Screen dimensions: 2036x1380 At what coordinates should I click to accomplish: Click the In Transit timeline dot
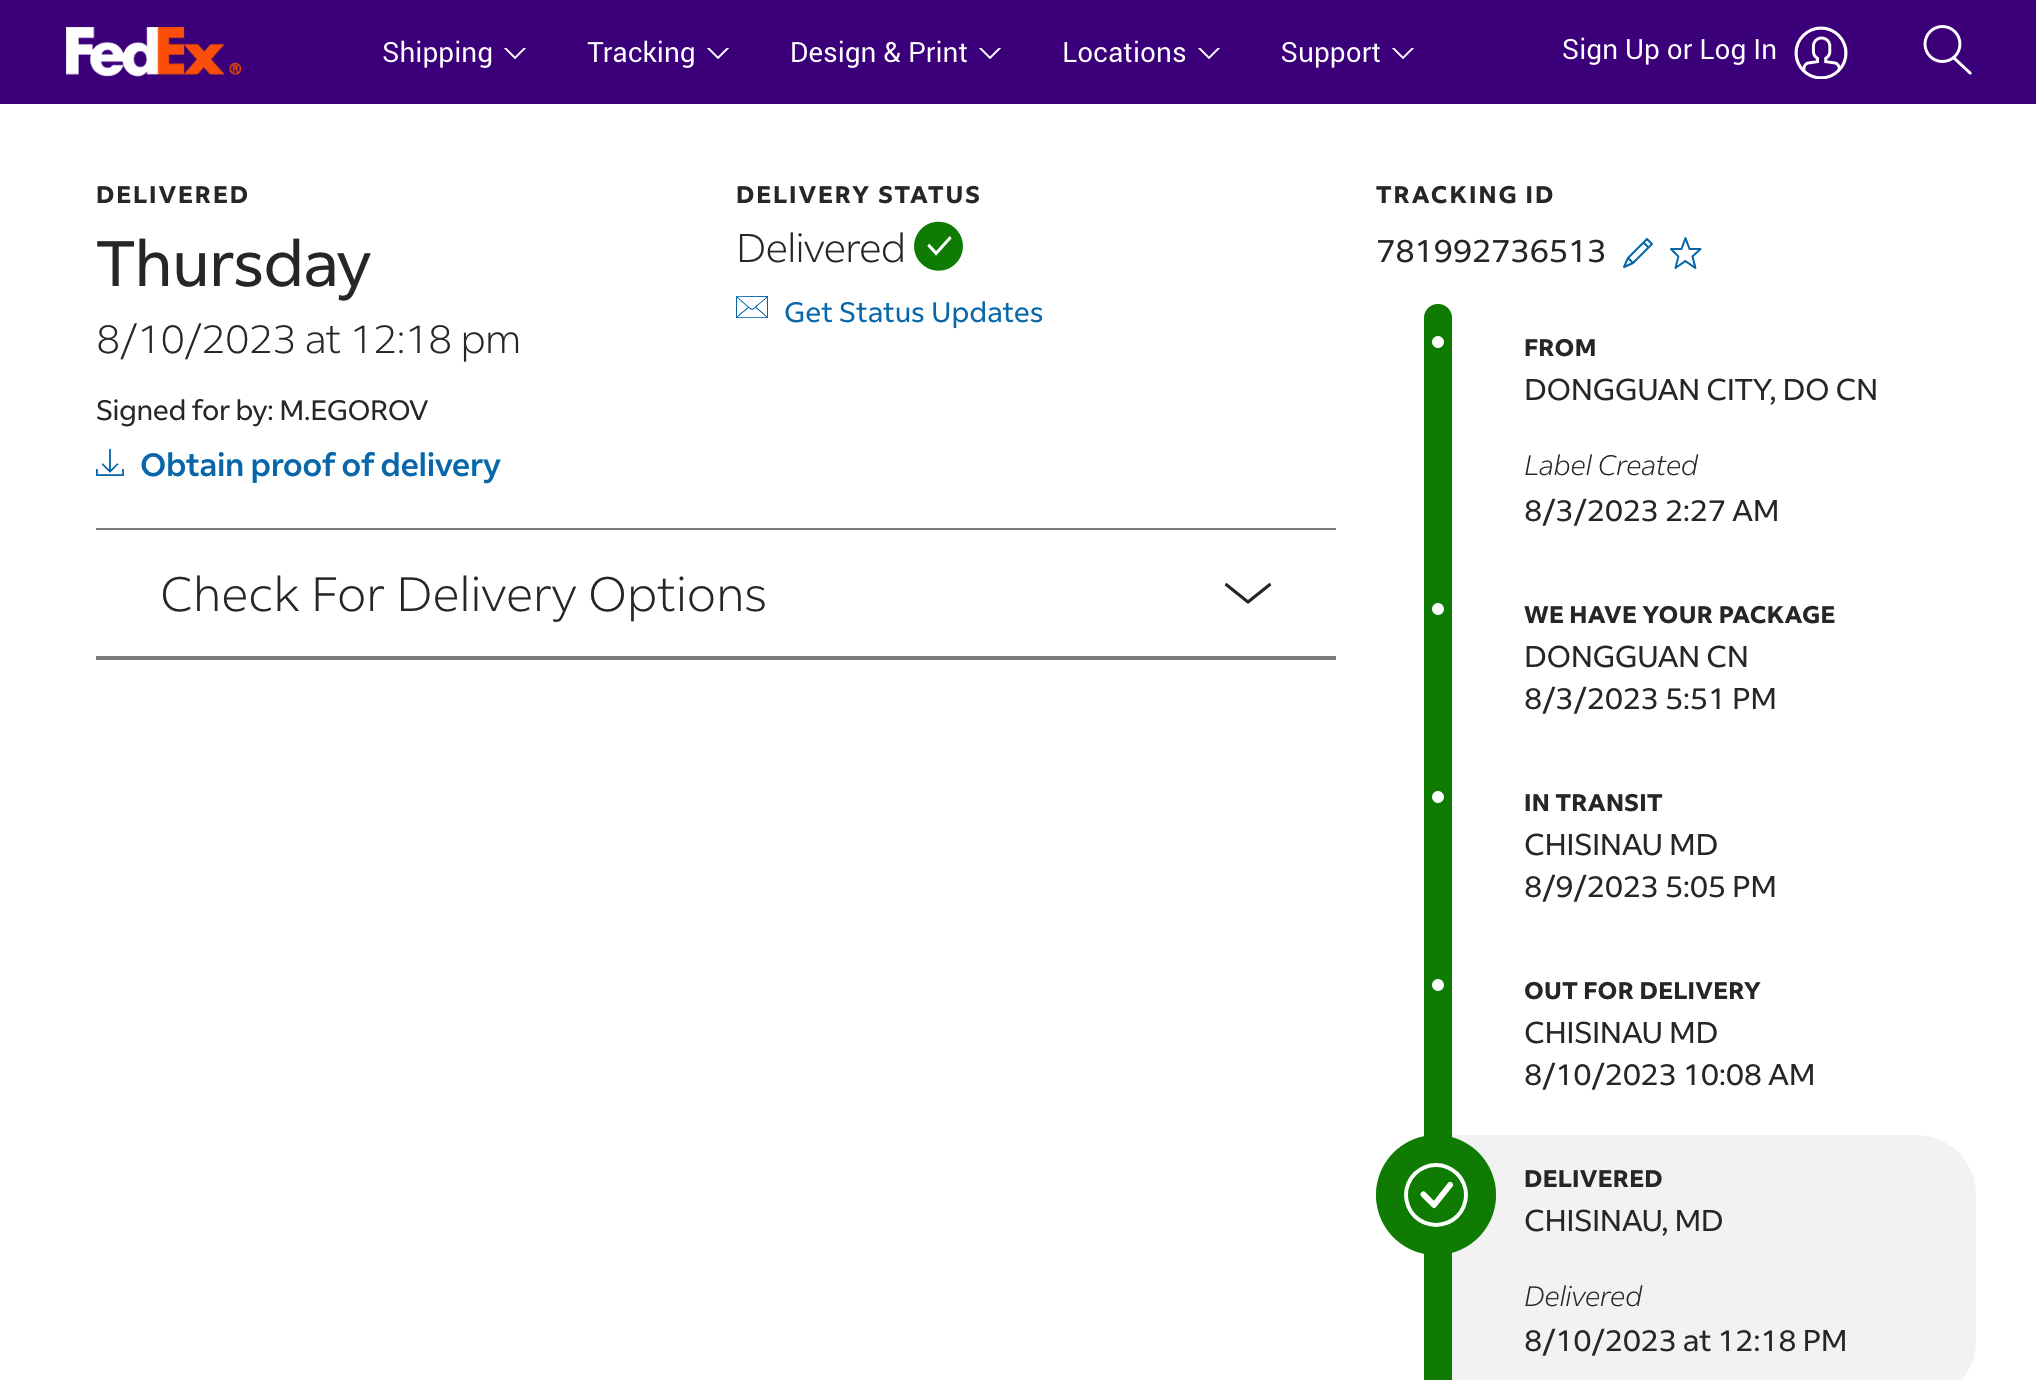1437,797
